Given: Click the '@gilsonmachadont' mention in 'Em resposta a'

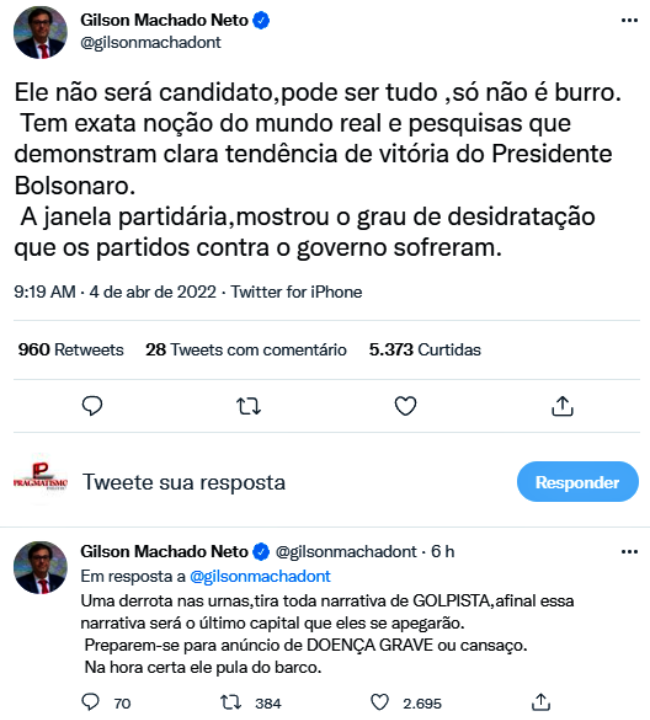Looking at the screenshot, I should coord(260,576).
